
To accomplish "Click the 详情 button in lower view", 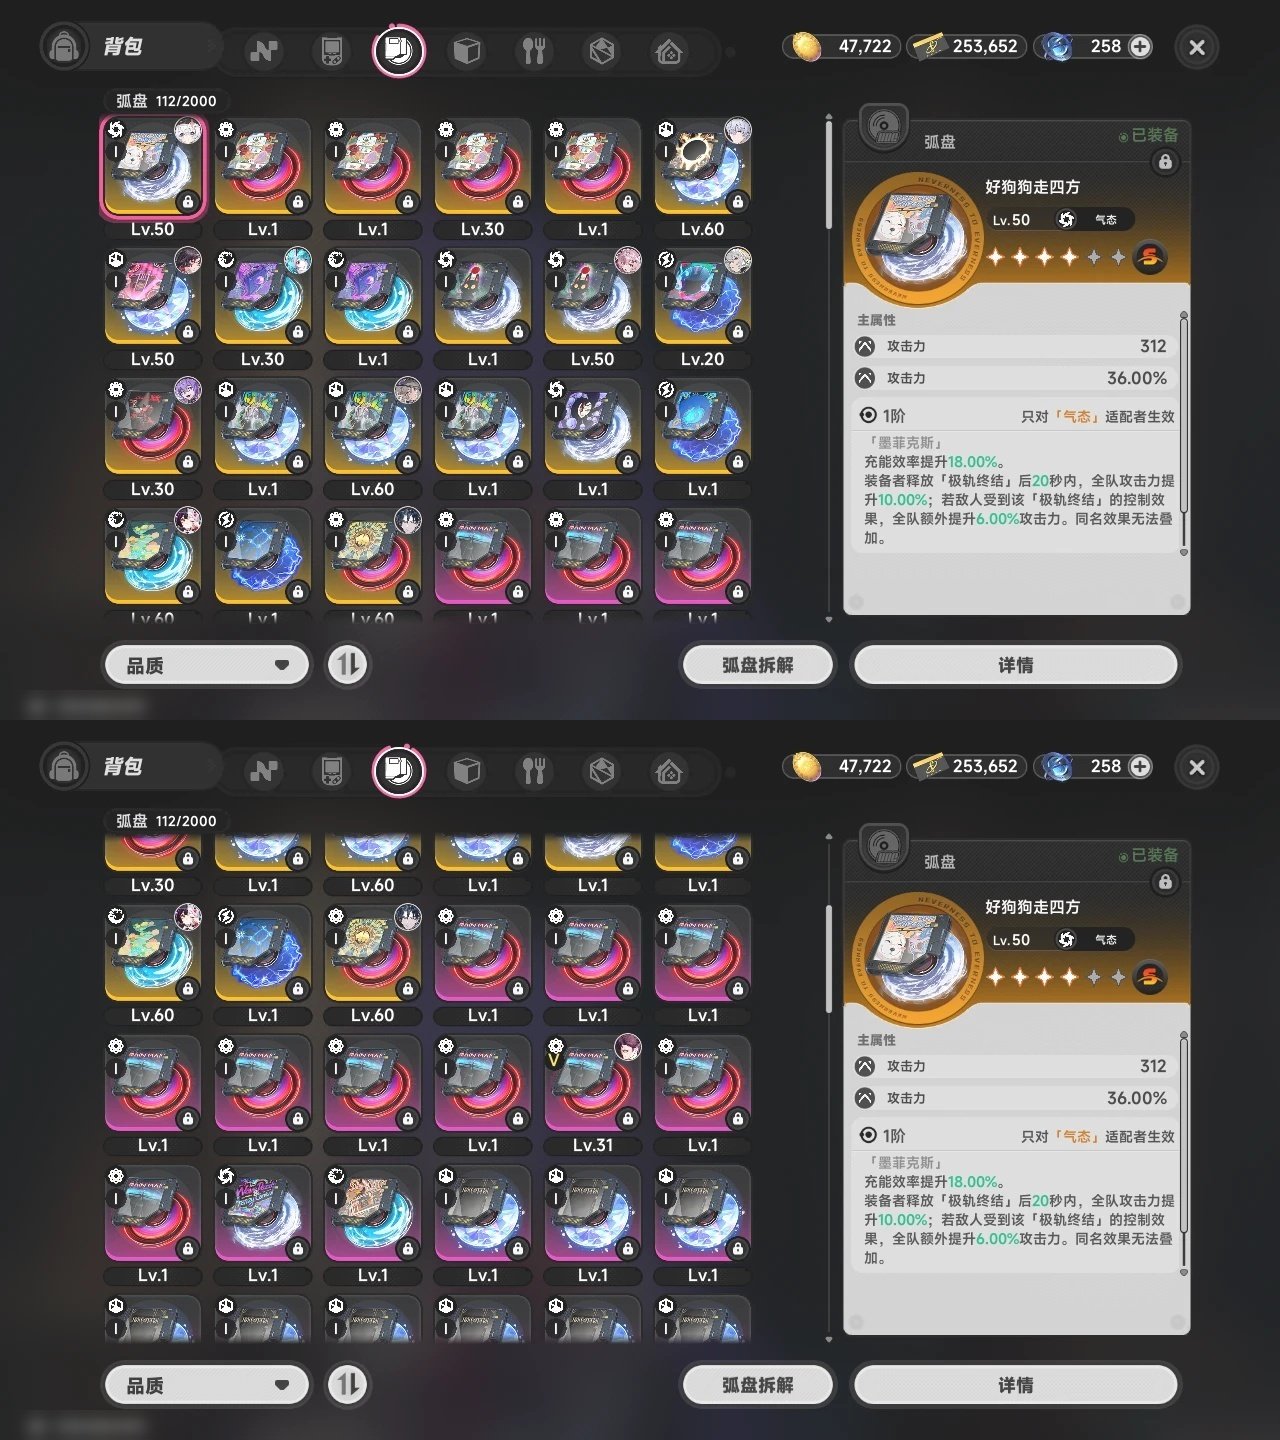I will pos(1015,1385).
